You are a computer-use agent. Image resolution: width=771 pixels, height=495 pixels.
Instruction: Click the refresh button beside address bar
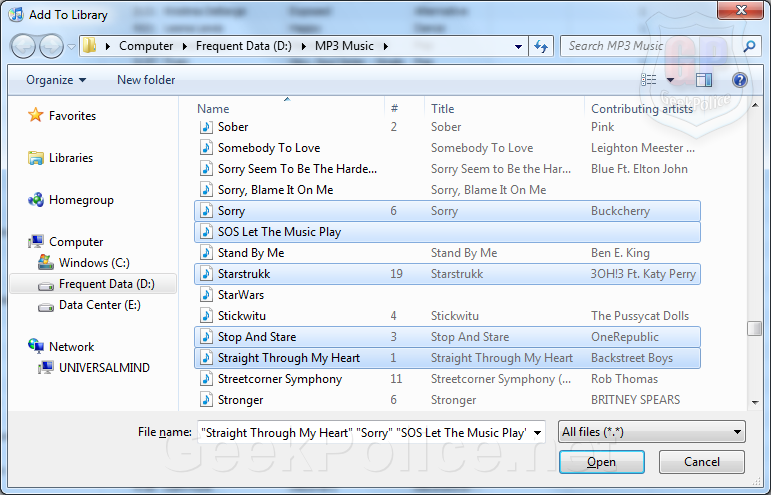(x=541, y=46)
